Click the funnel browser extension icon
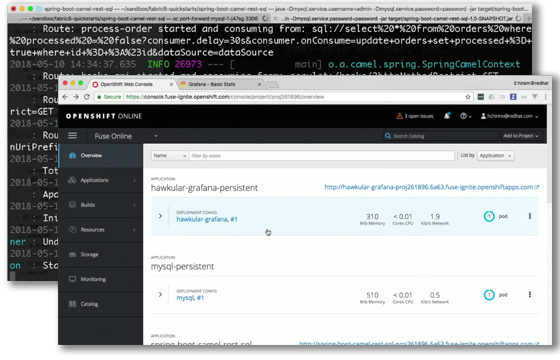 tap(535, 97)
